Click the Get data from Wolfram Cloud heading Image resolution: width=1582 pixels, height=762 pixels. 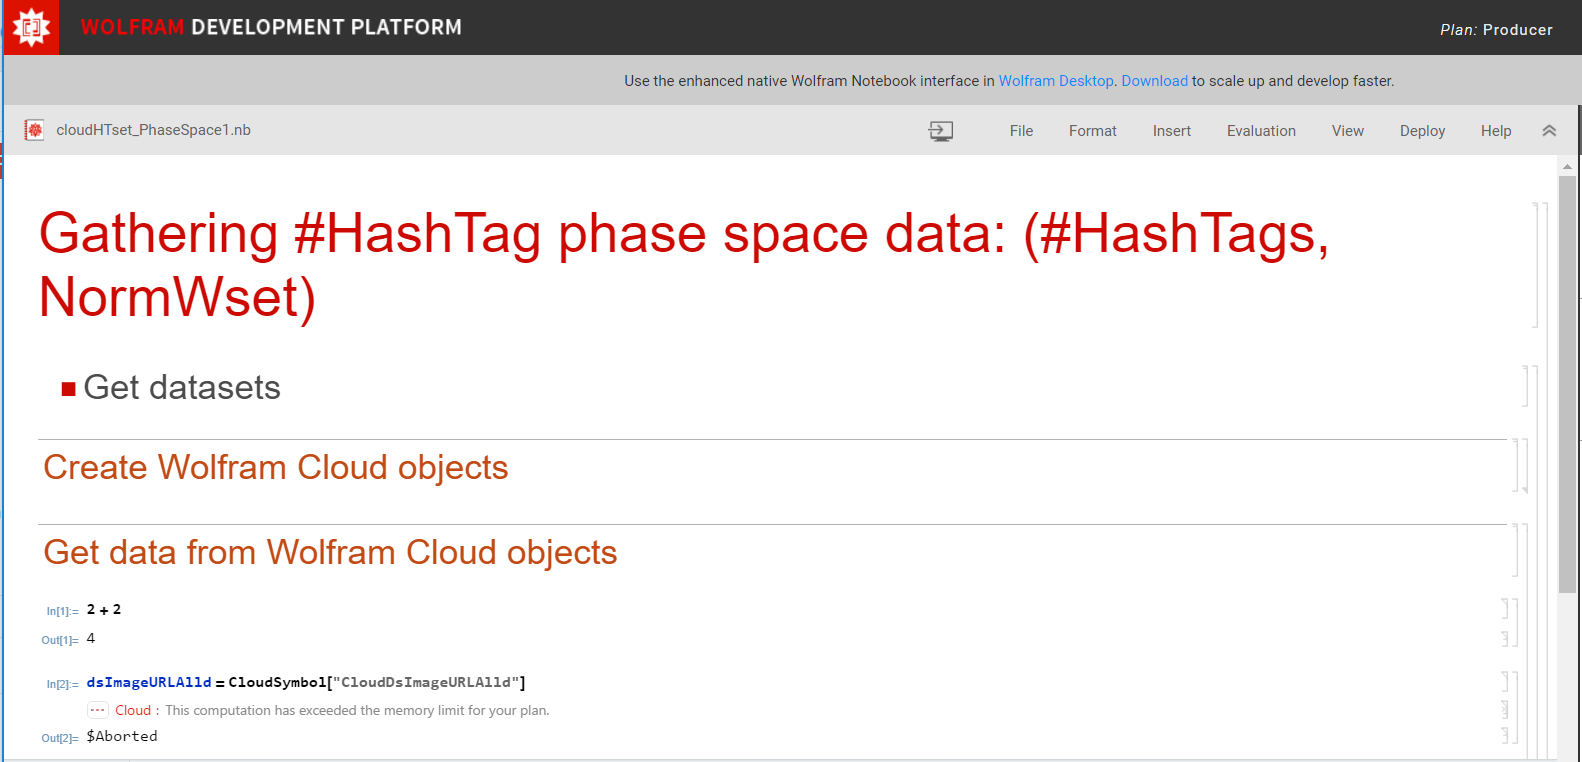tap(330, 552)
